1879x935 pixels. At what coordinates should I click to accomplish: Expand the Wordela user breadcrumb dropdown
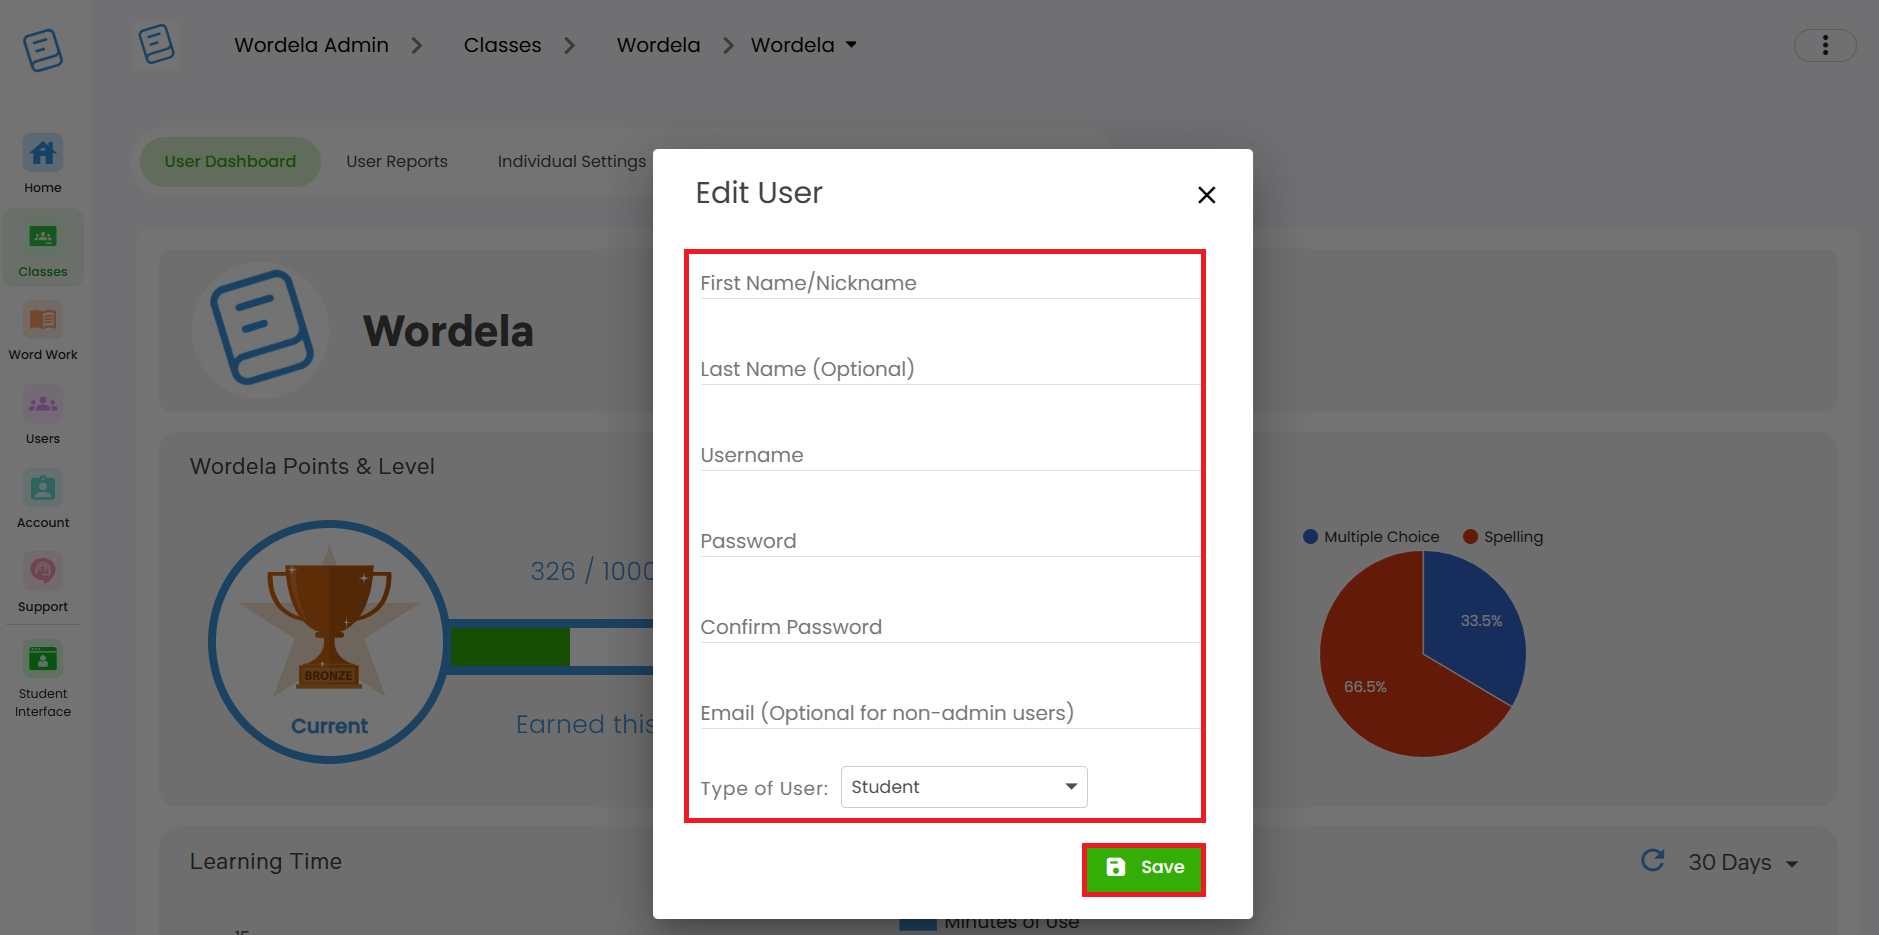(x=804, y=45)
